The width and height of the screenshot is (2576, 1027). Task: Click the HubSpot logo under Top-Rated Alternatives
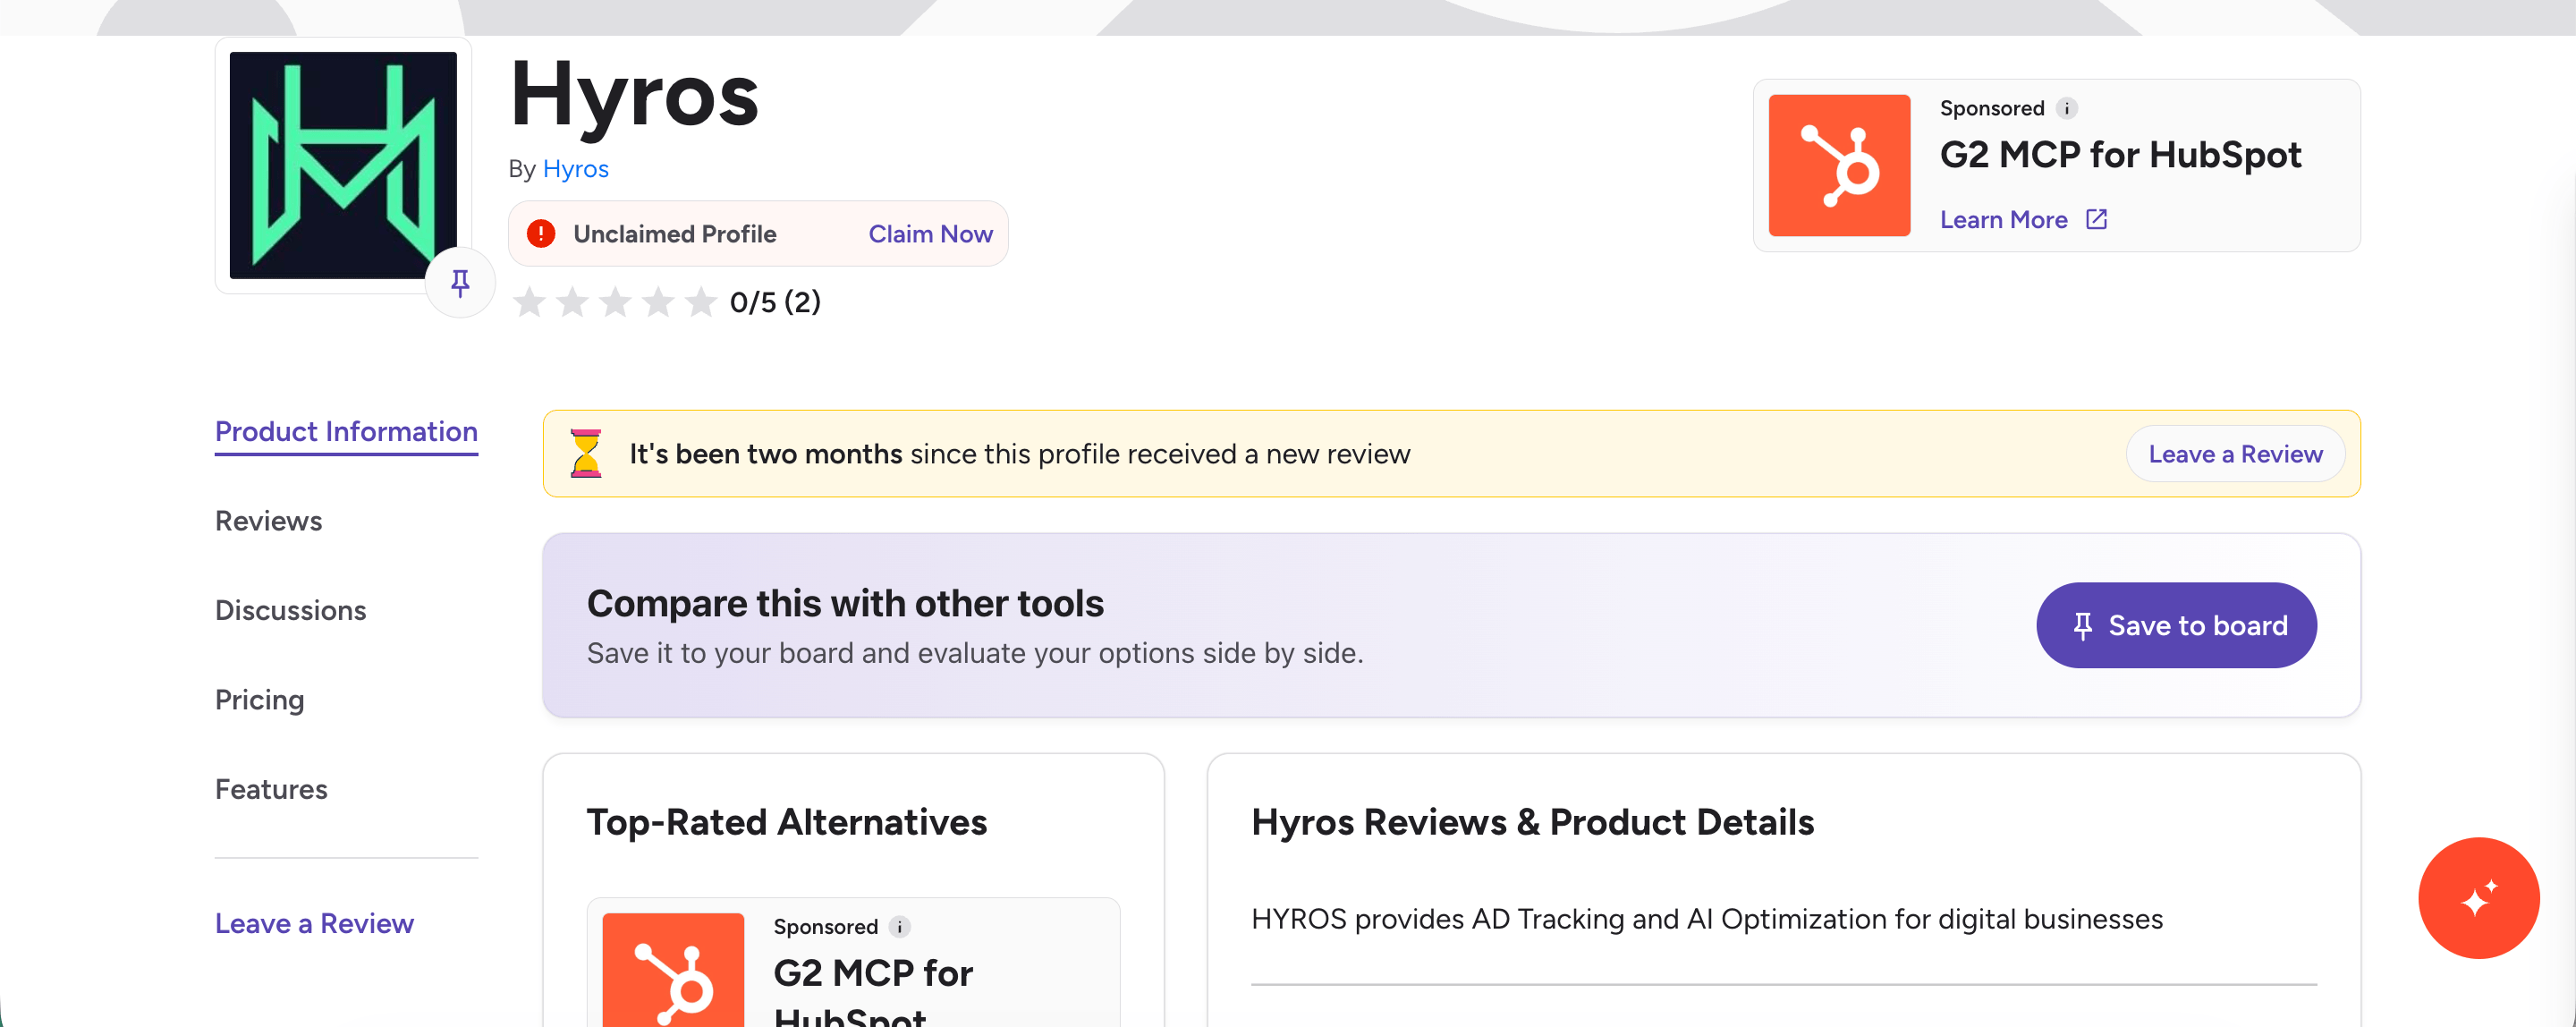pos(673,970)
